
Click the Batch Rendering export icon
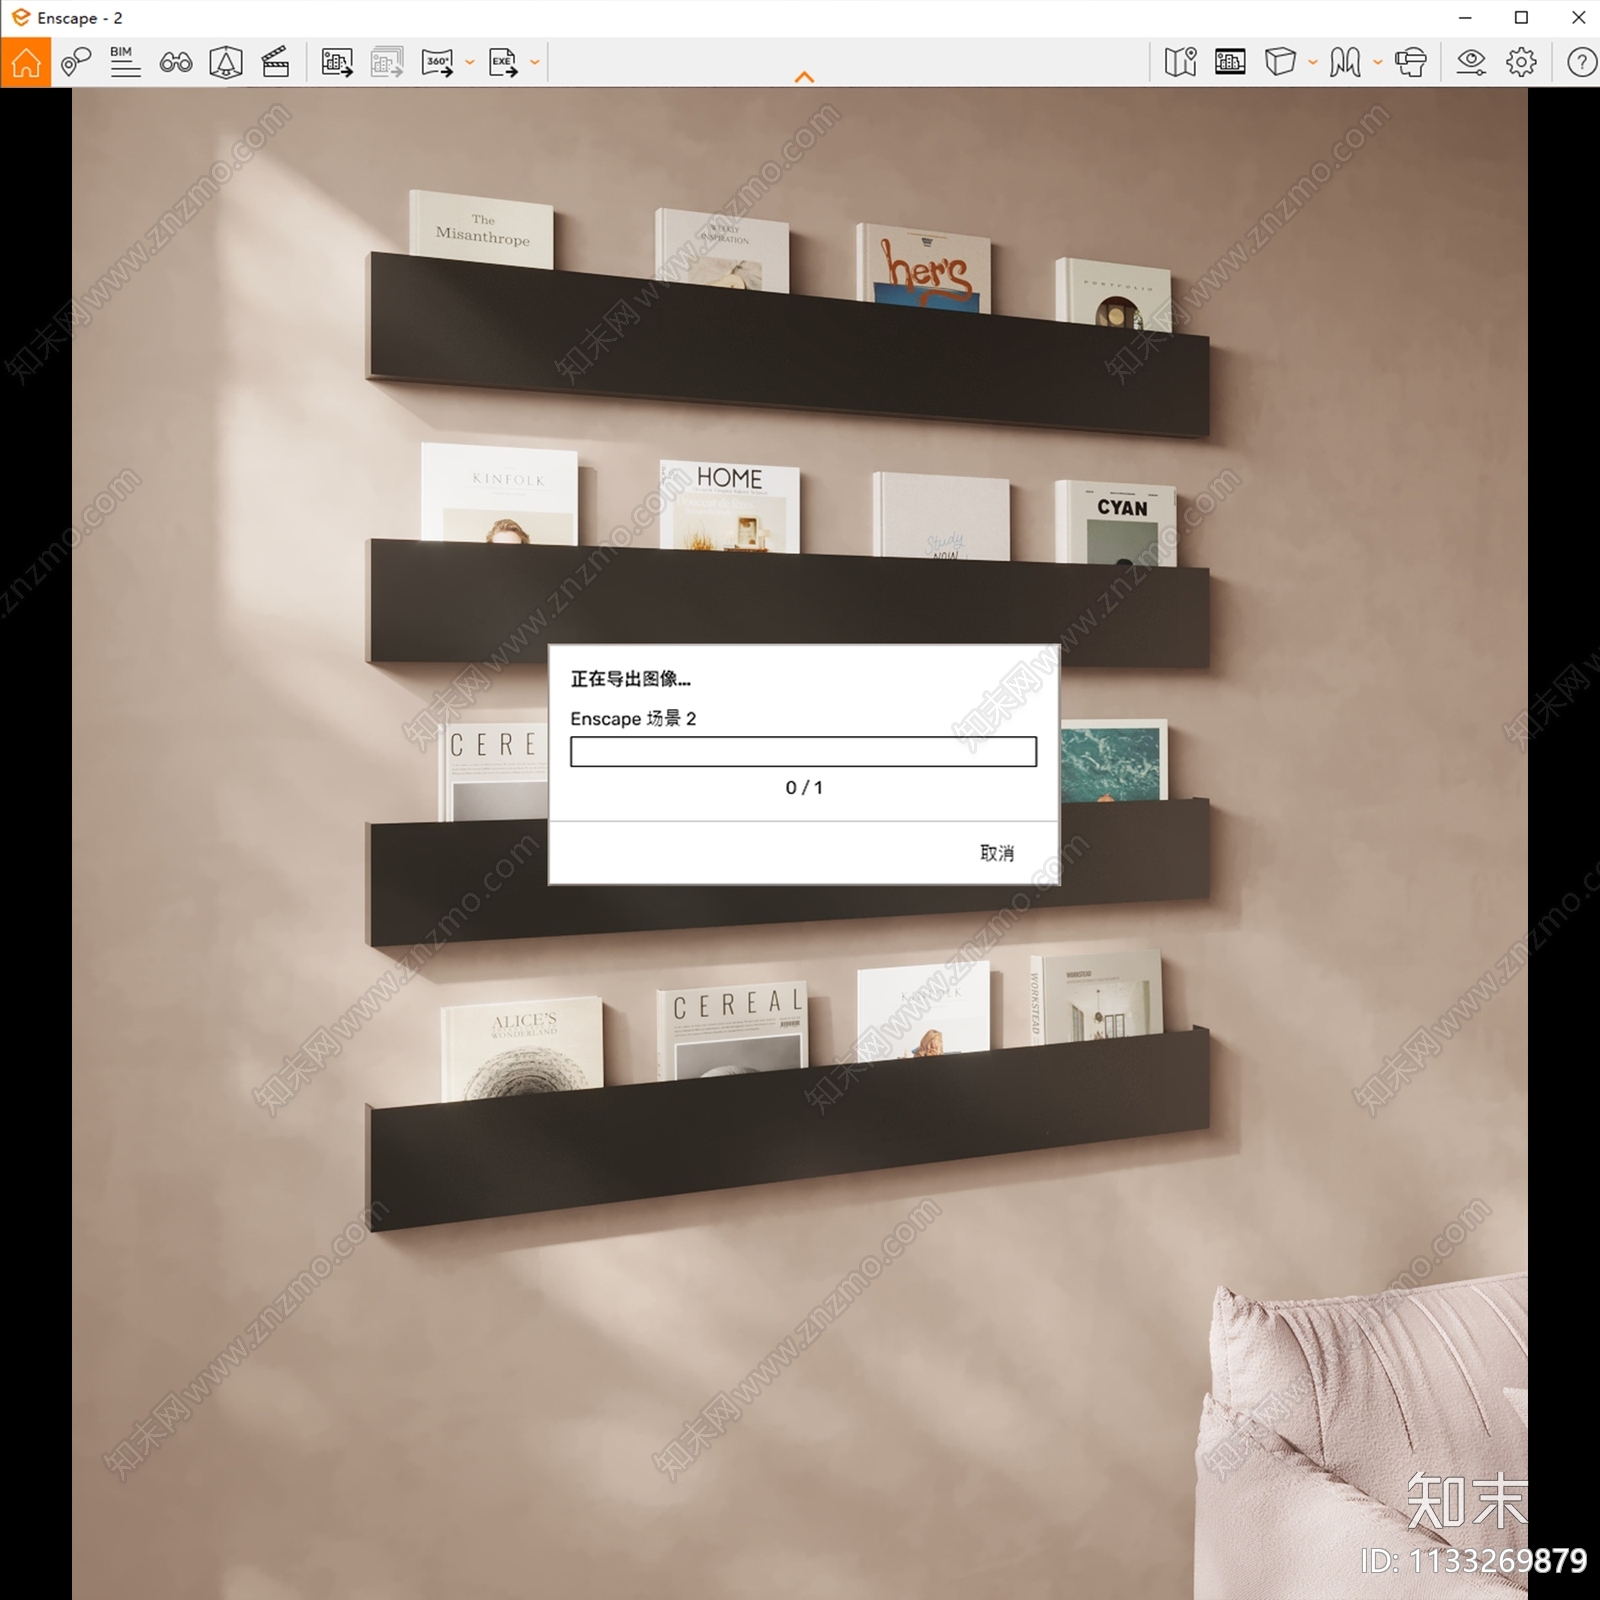pos(387,62)
